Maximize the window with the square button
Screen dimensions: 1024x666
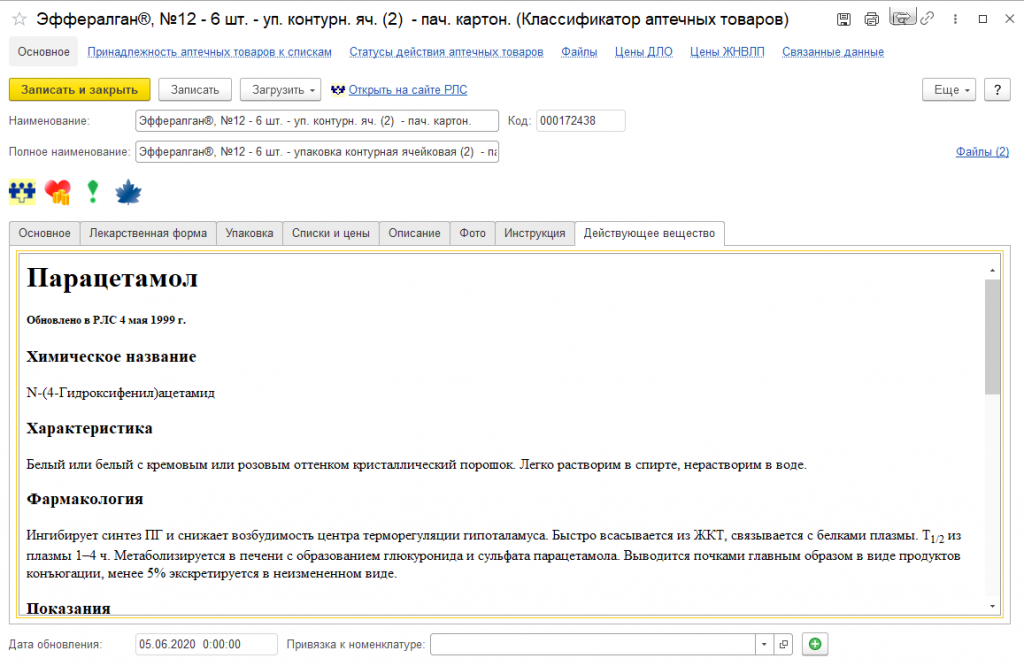click(982, 19)
